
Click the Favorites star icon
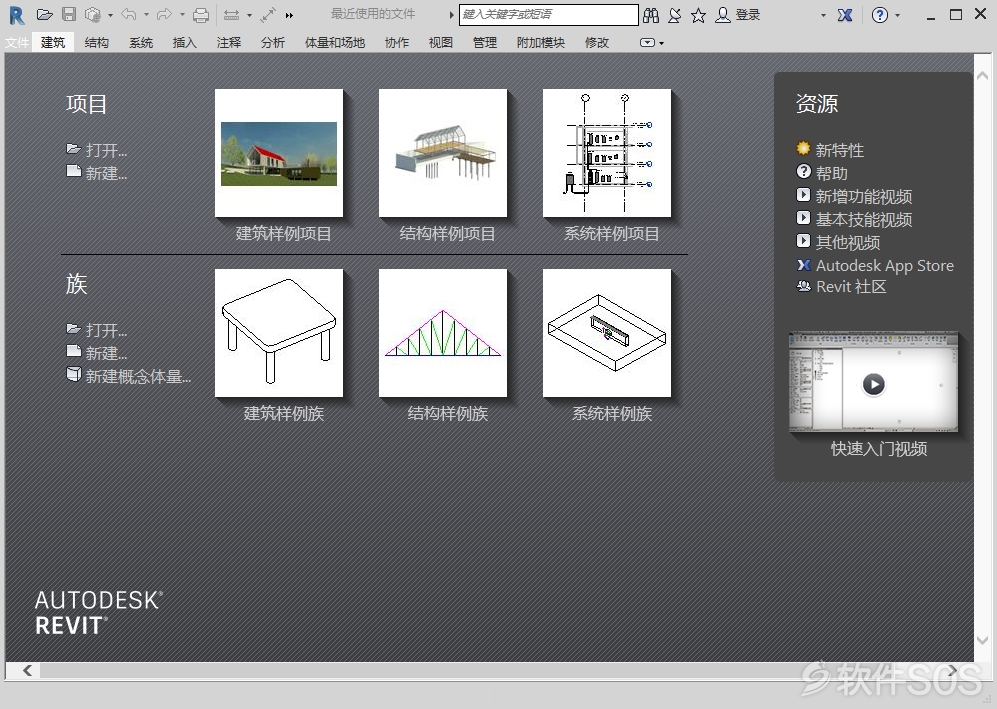[698, 15]
